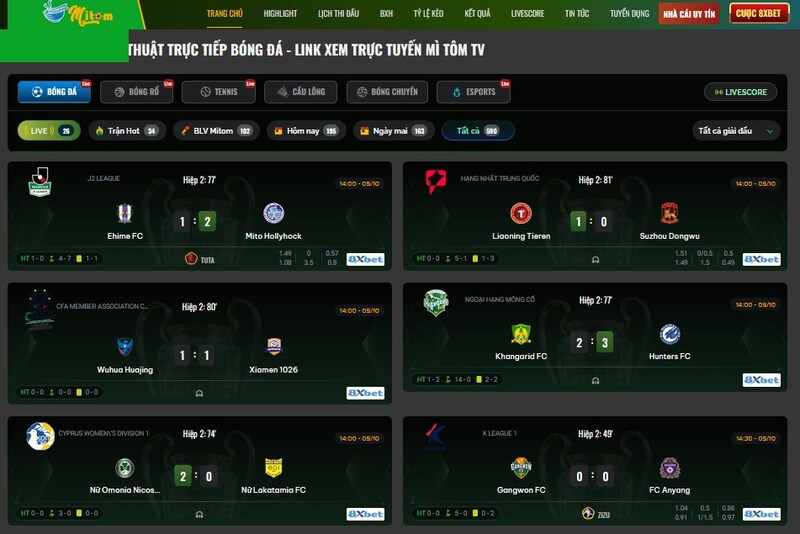Click the Liaoning Tieren team crest
Viewport: 800px width, 534px height.
(521, 213)
